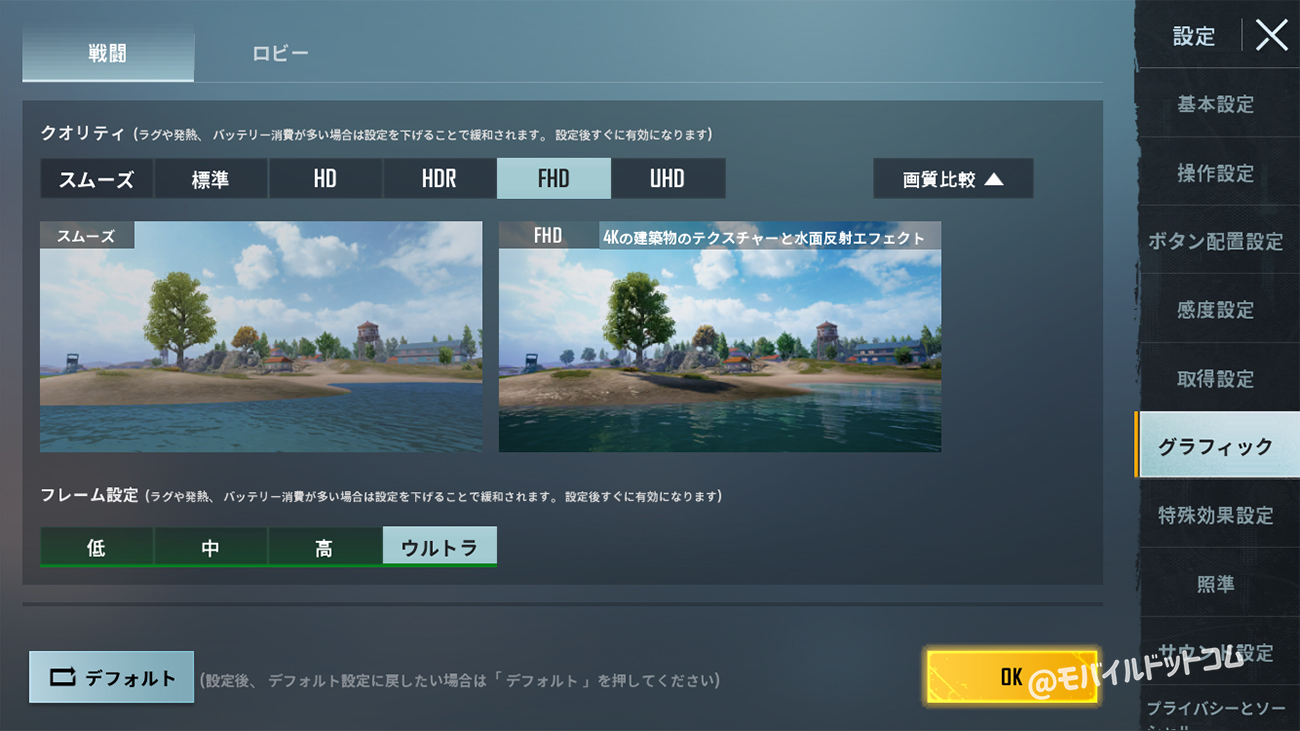Click the クオリティ section heading
This screenshot has width=1300, height=731.
(x=82, y=133)
